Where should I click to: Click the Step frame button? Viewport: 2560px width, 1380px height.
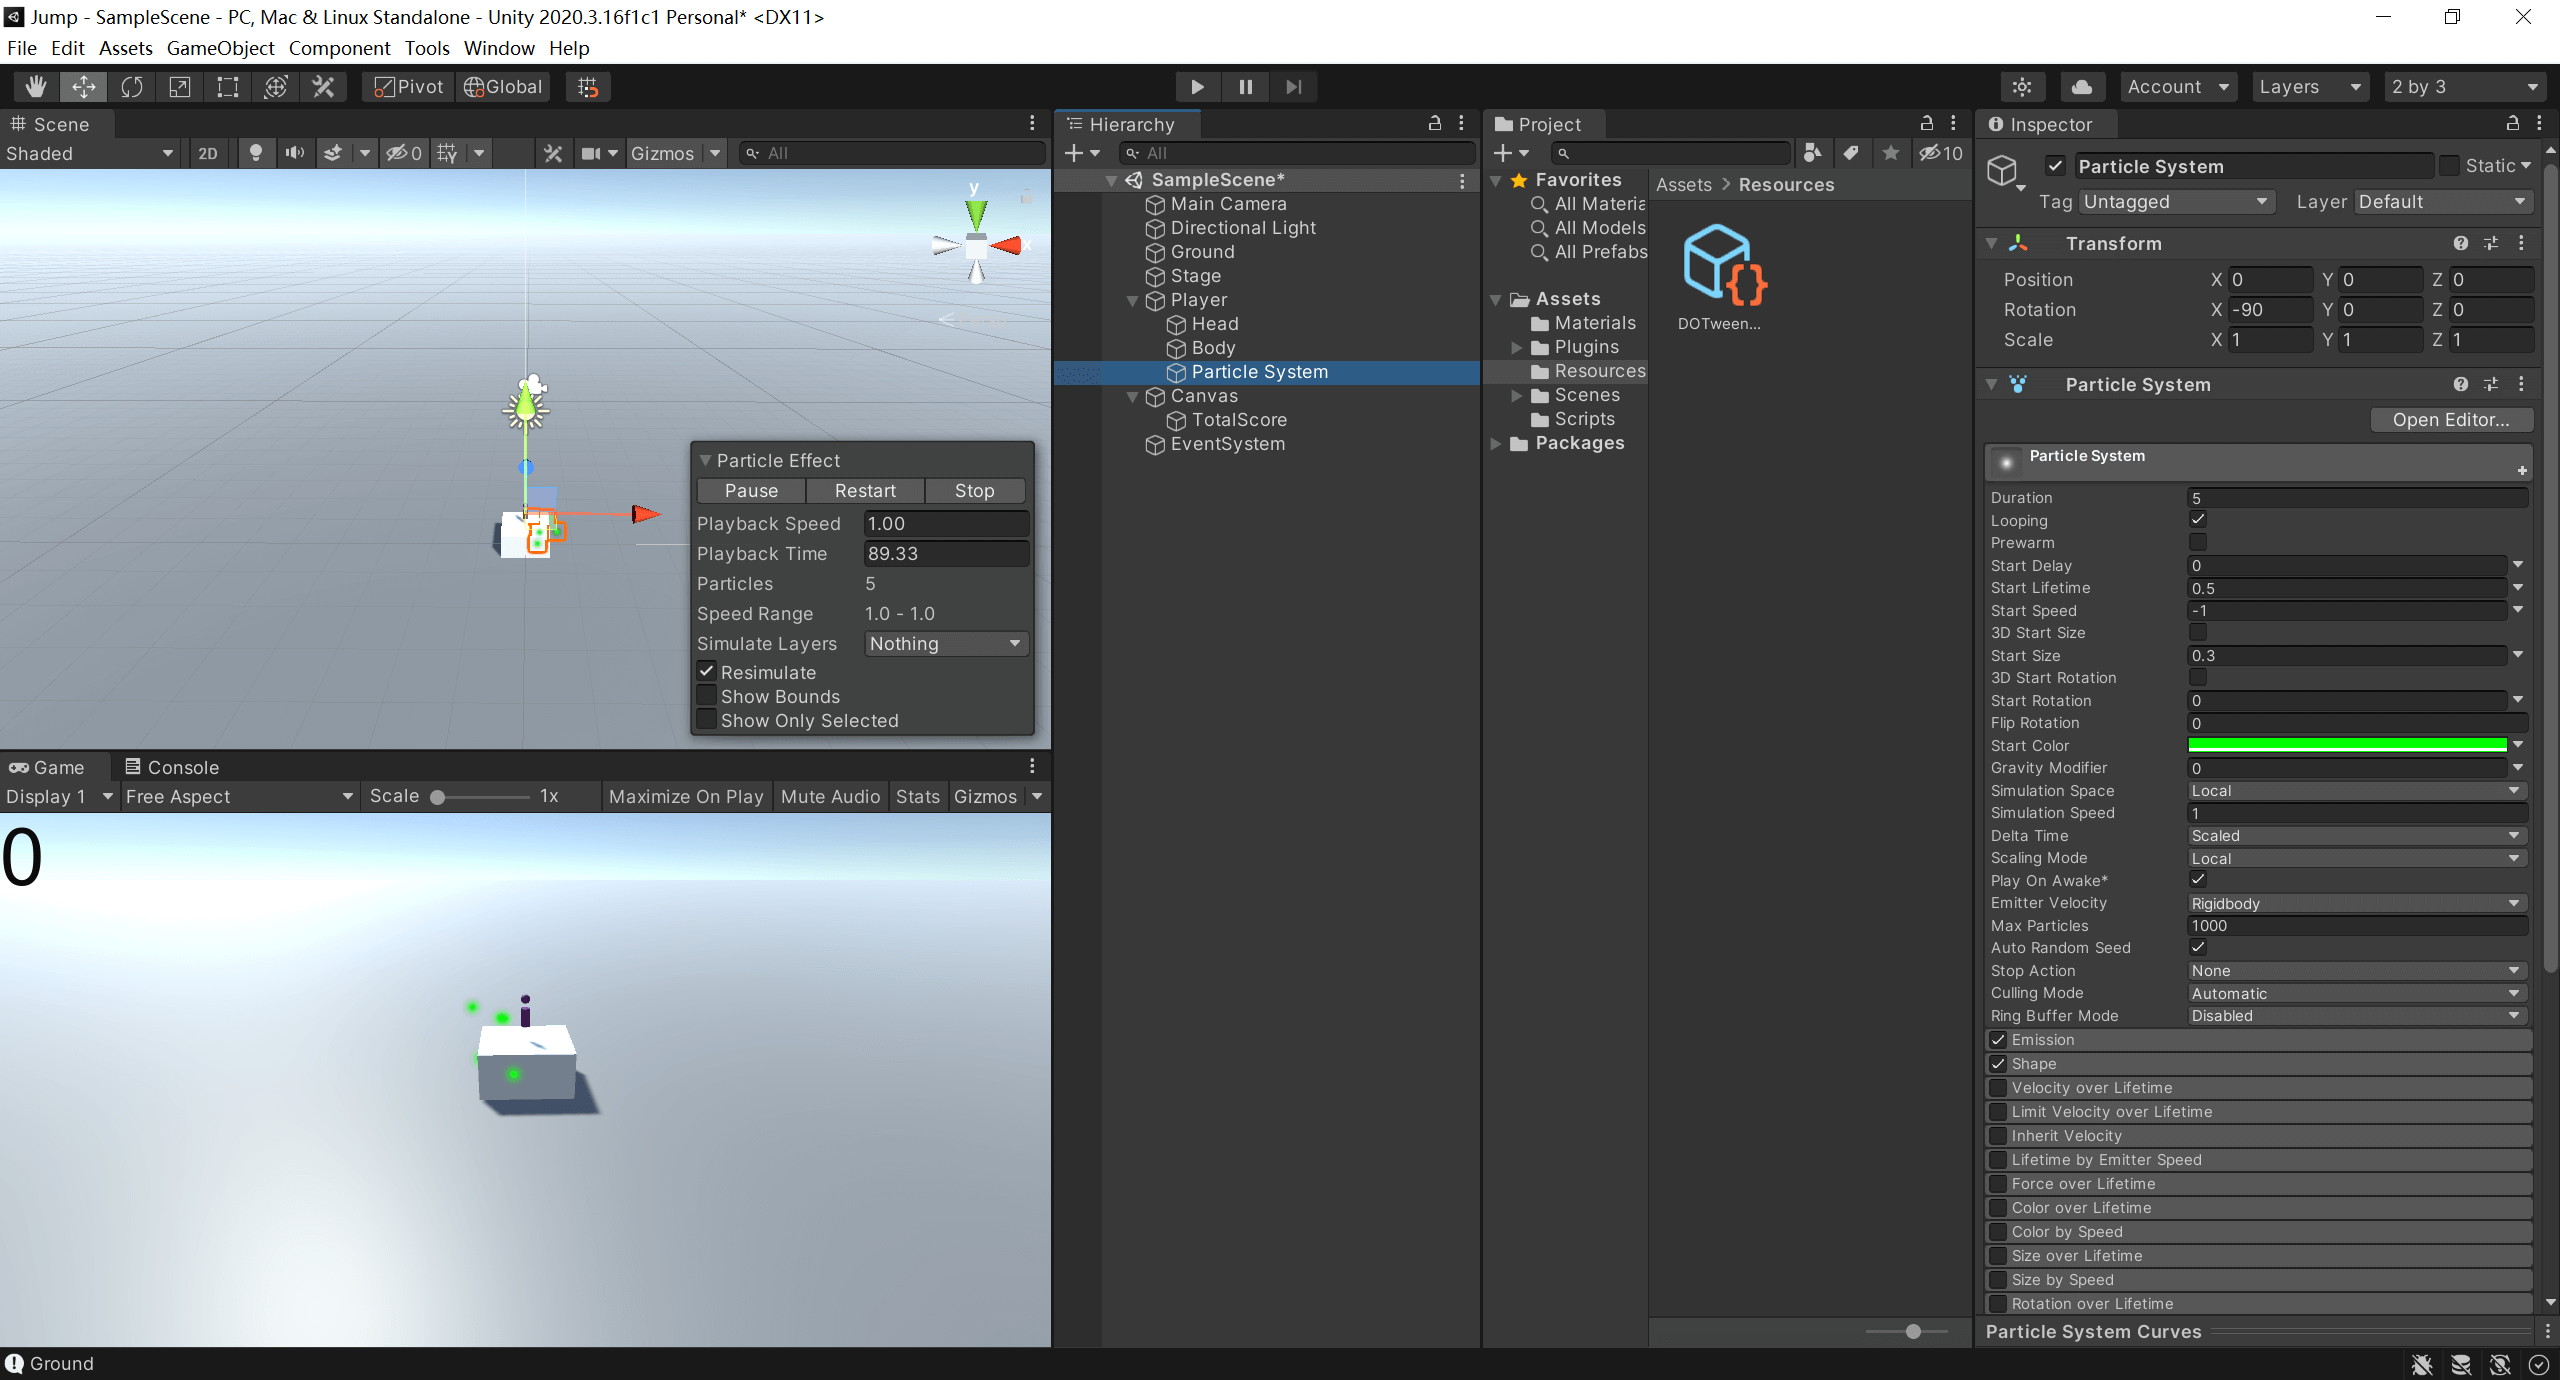coord(1293,87)
